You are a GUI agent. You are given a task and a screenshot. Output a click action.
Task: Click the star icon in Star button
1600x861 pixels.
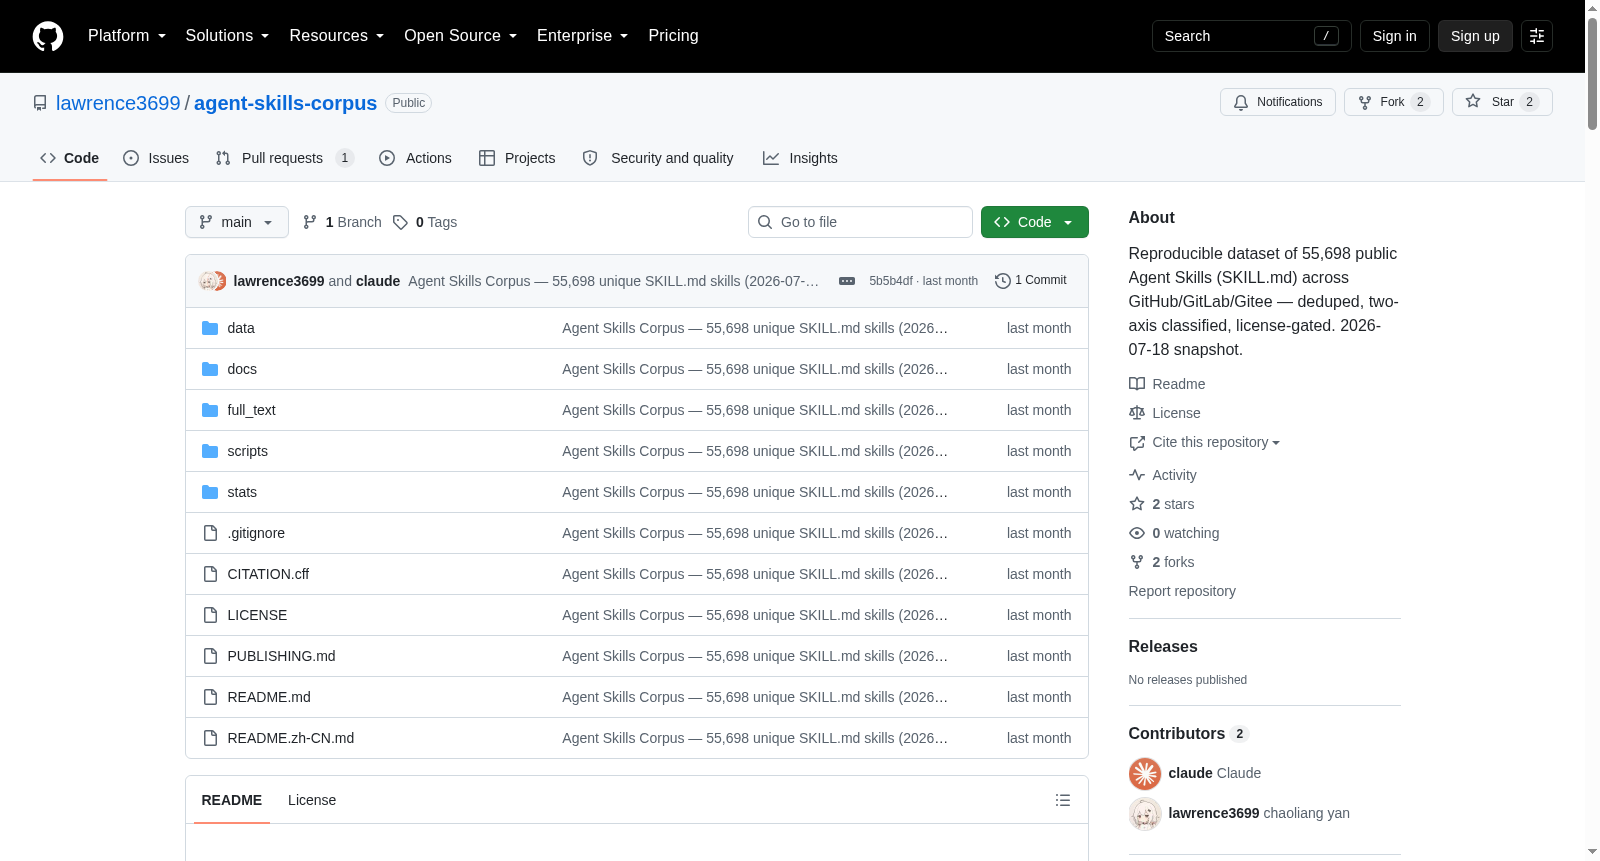pyautogui.click(x=1473, y=101)
